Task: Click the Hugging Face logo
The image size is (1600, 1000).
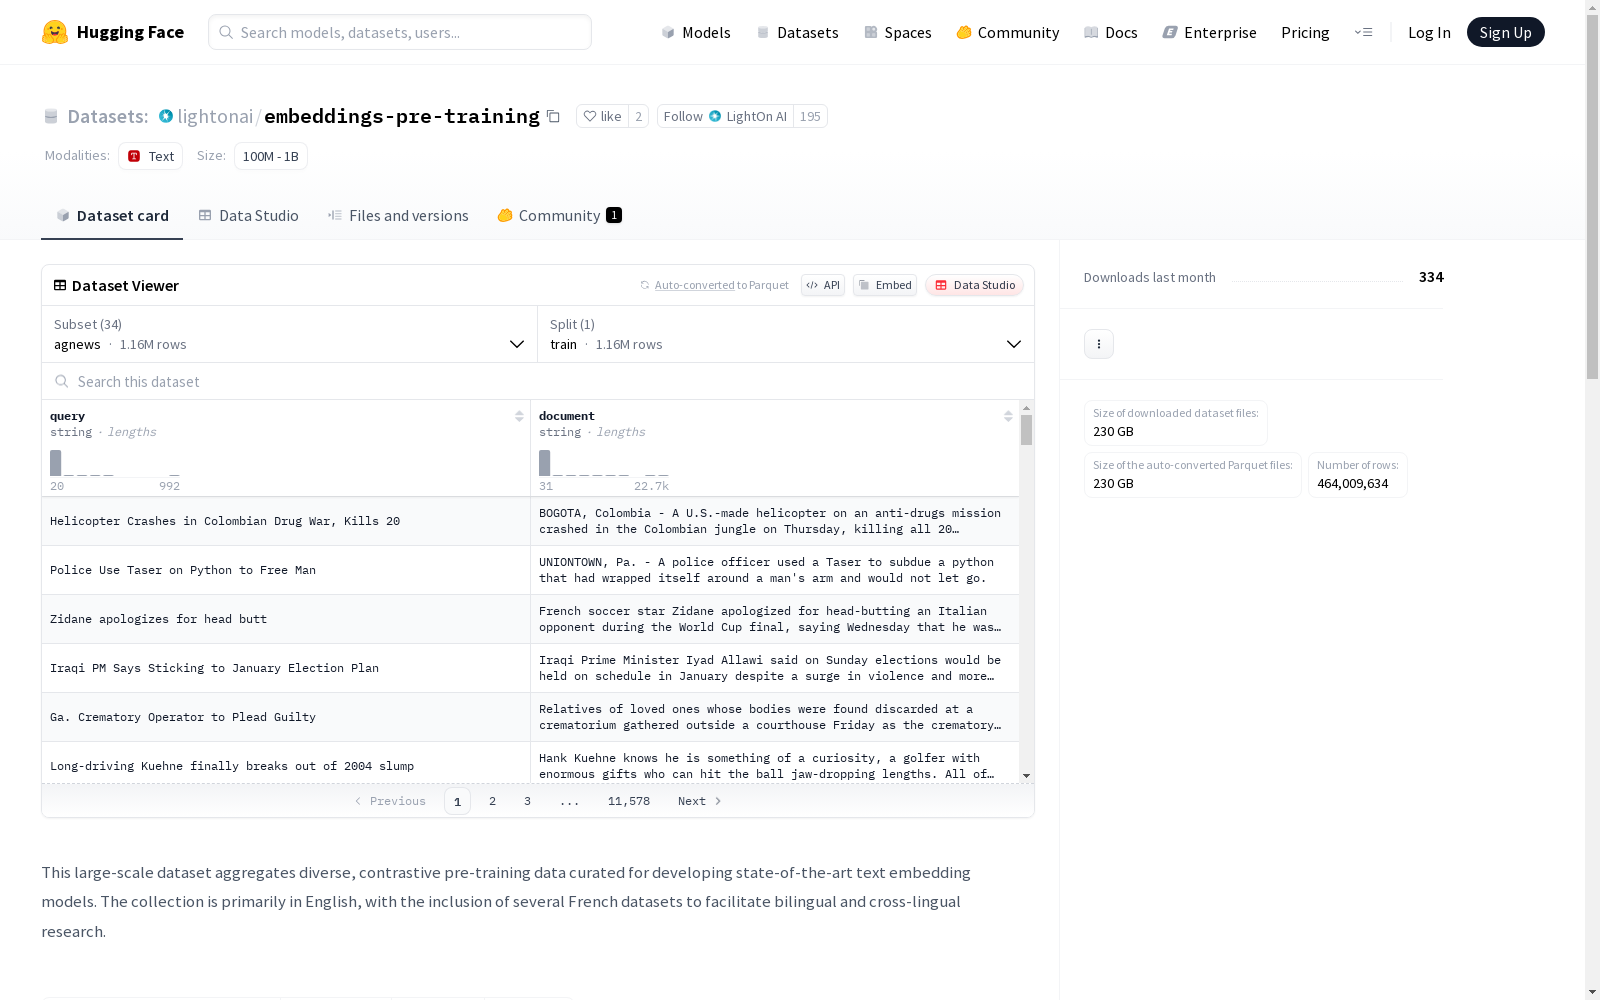Action: [x=112, y=32]
